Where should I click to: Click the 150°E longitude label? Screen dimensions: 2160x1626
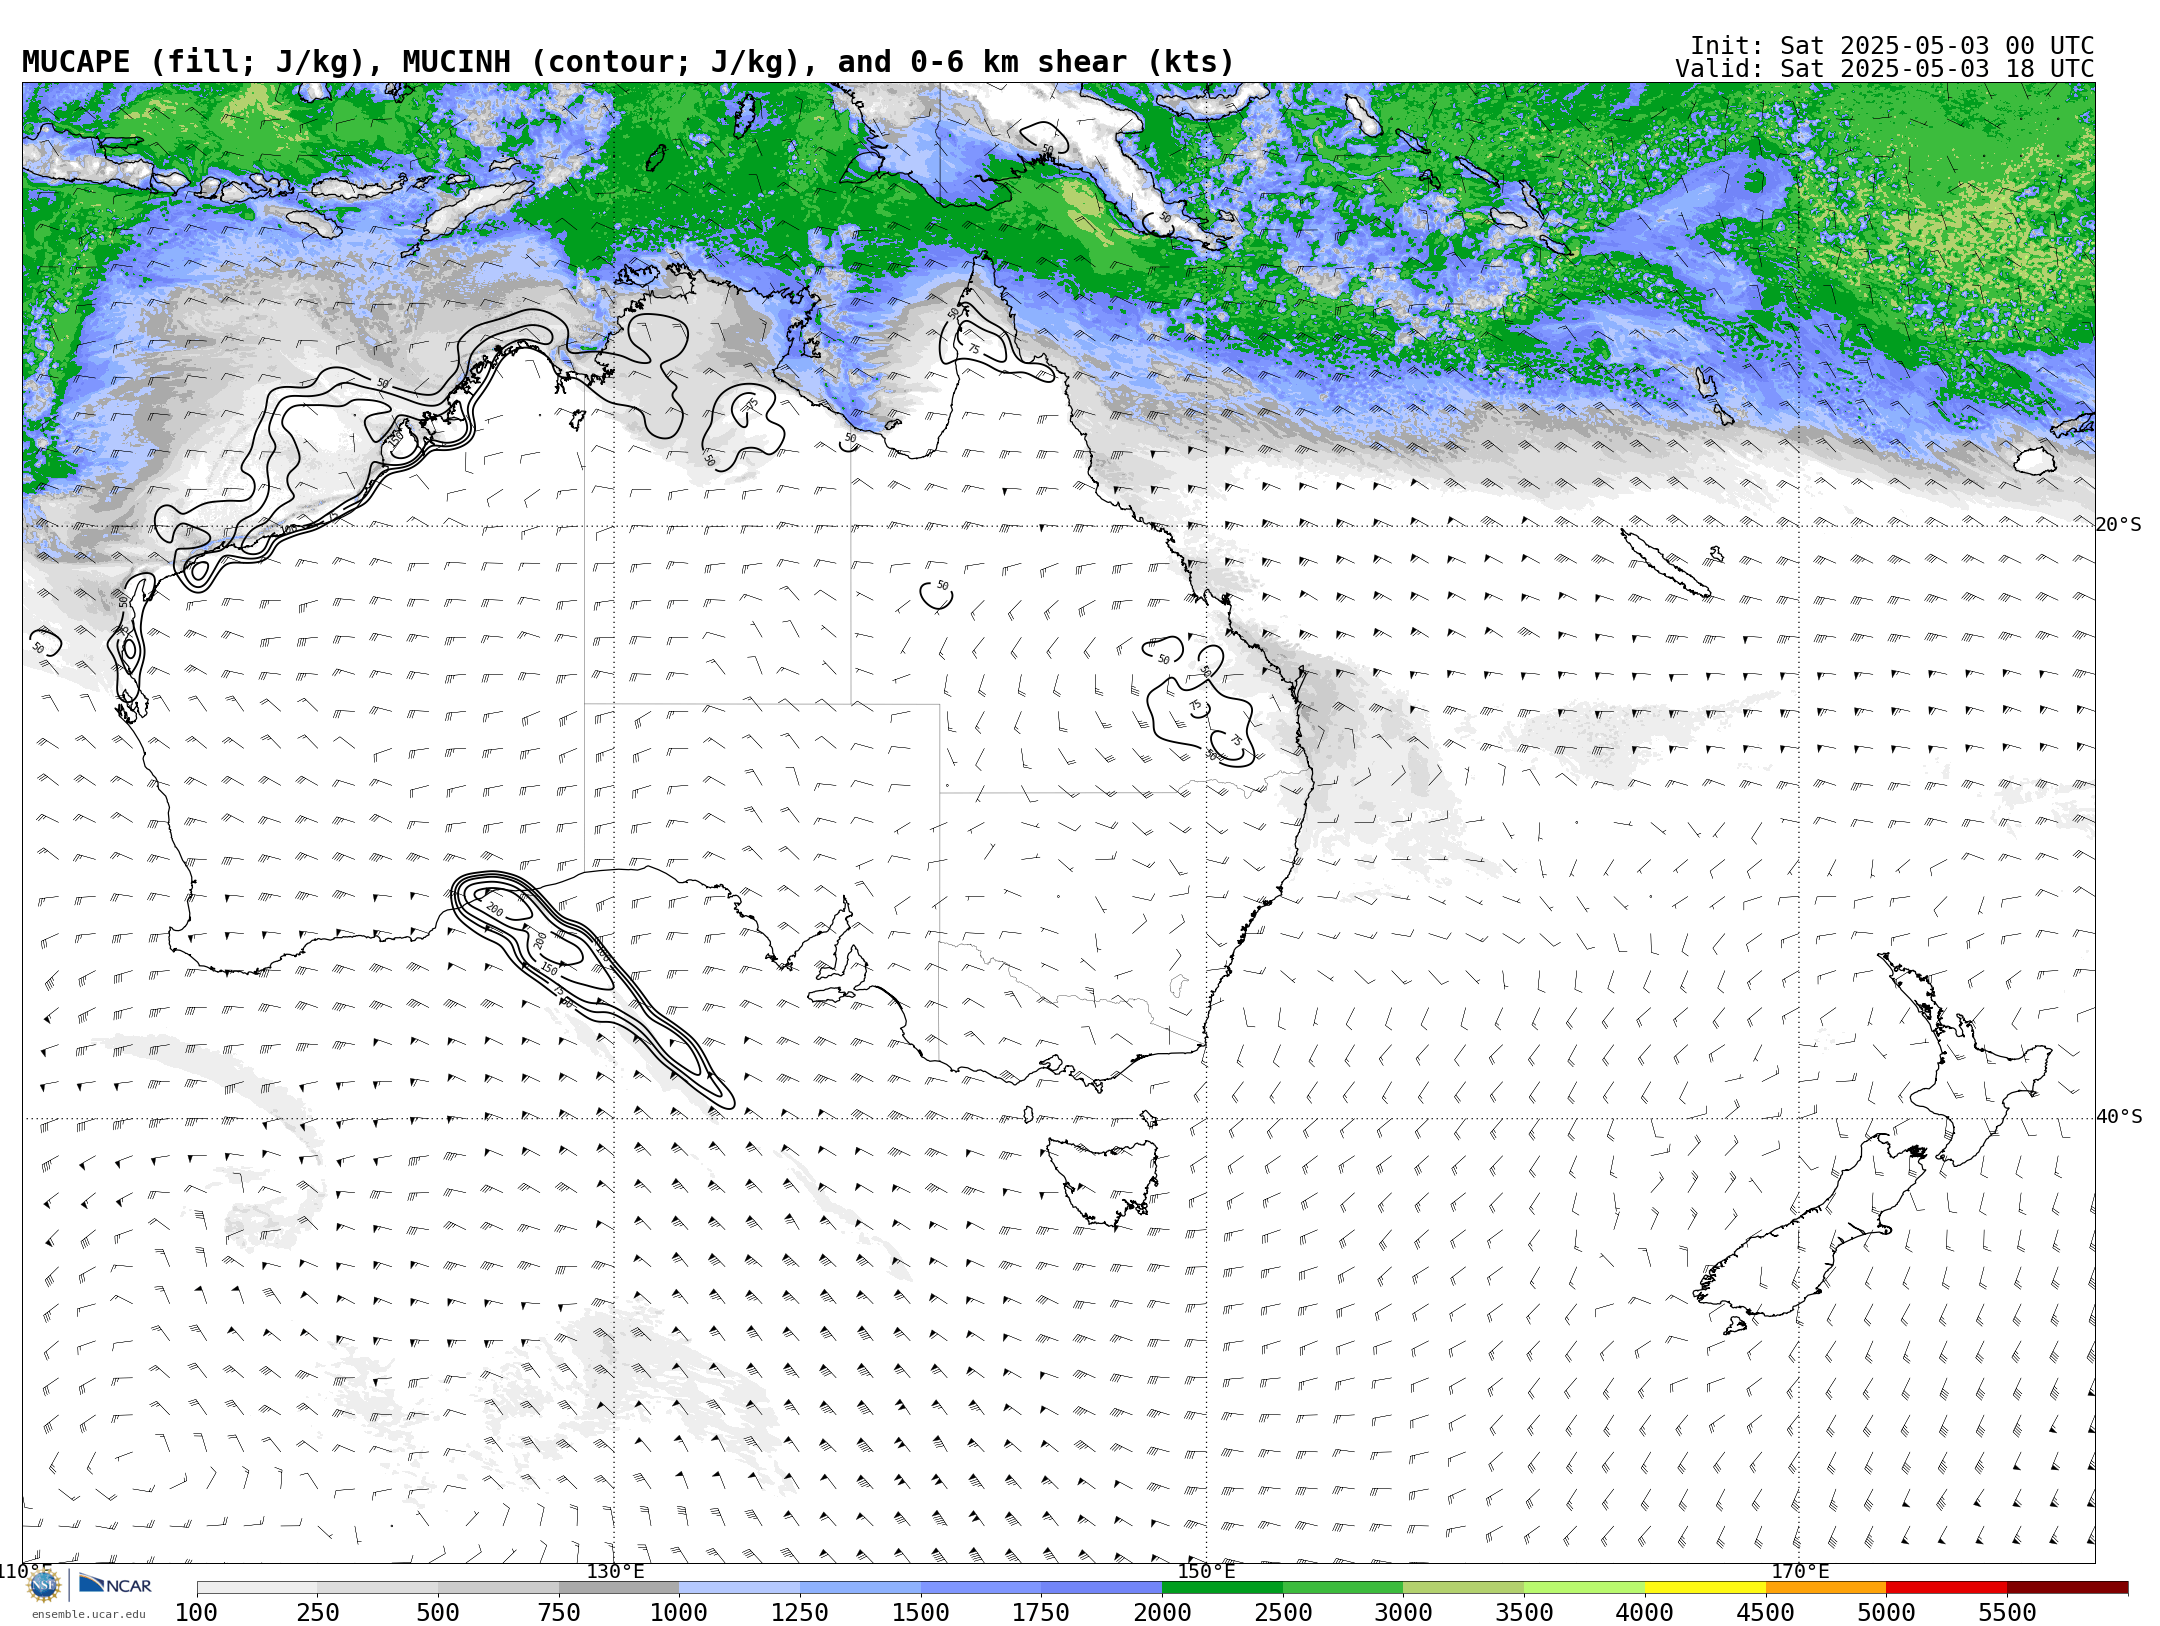pyautogui.click(x=1206, y=1571)
